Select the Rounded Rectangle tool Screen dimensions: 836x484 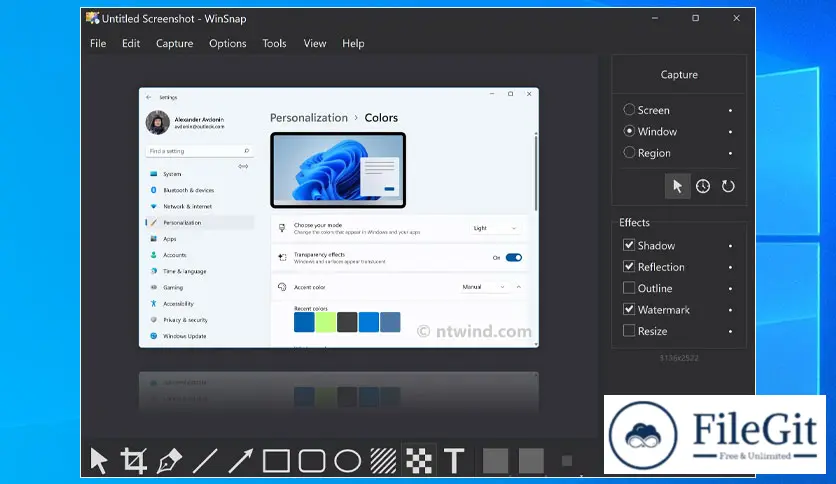312,461
